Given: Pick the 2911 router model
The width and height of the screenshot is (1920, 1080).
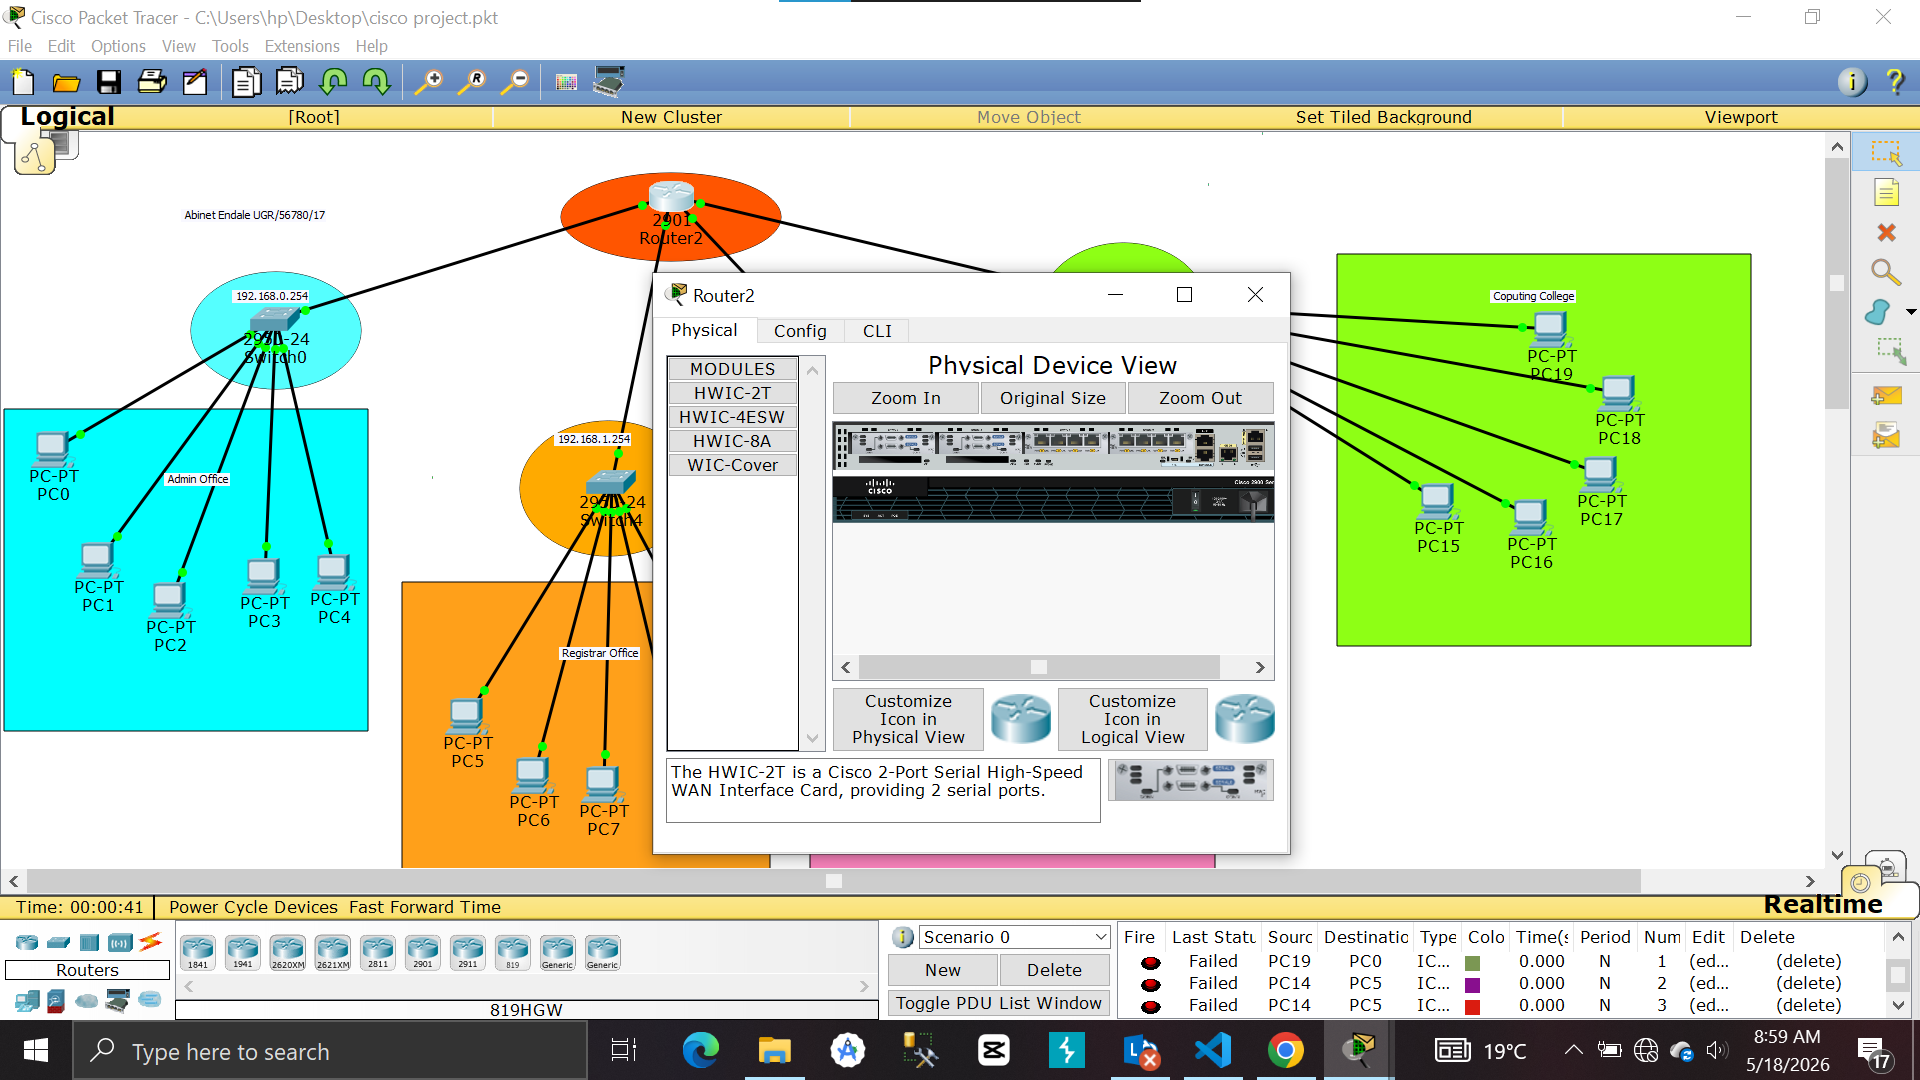Looking at the screenshot, I should [x=467, y=952].
